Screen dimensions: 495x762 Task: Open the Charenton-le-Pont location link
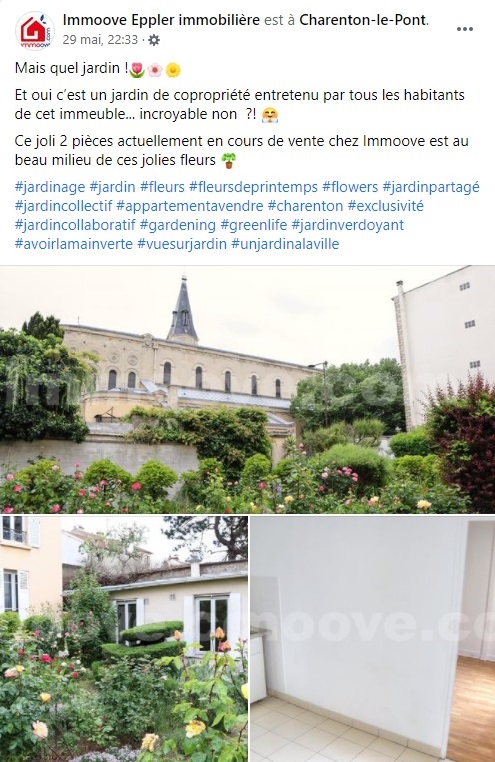(363, 20)
